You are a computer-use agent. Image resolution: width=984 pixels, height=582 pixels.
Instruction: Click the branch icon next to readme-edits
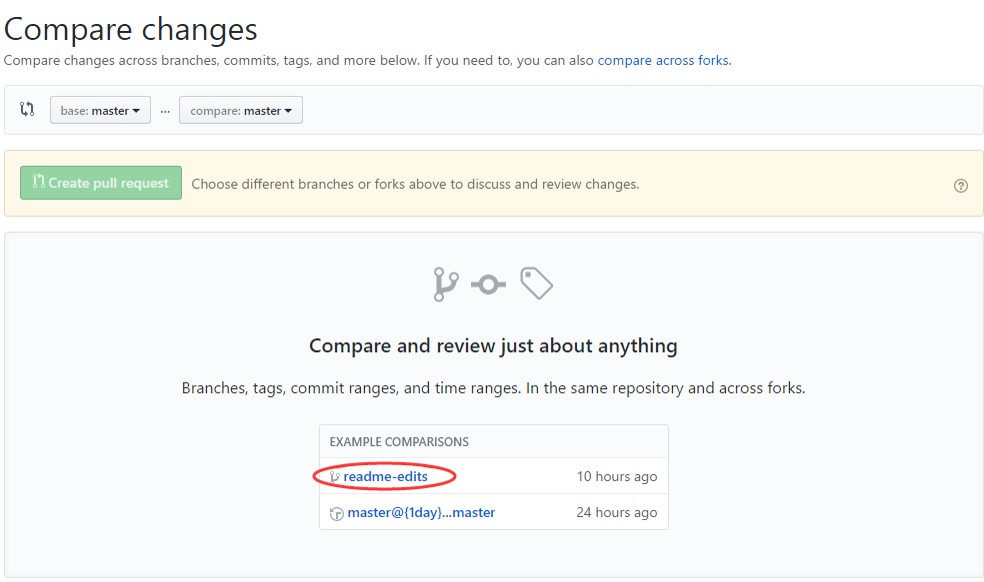click(336, 477)
